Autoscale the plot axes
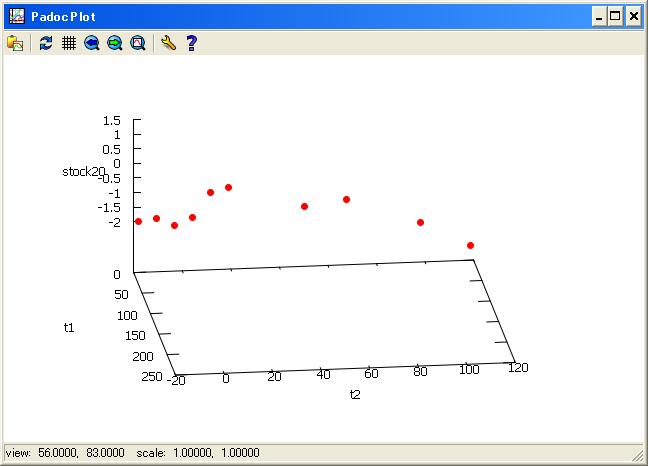 (138, 43)
